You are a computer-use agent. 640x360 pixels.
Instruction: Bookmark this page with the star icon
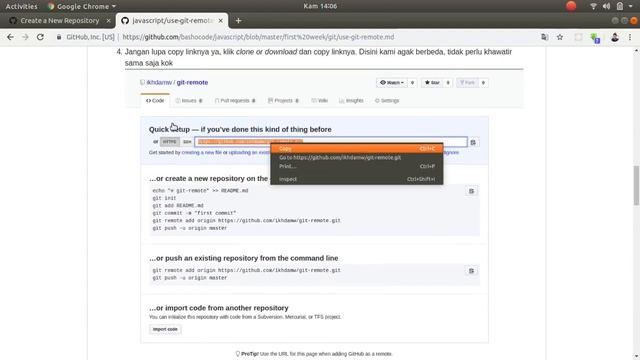(x=560, y=37)
